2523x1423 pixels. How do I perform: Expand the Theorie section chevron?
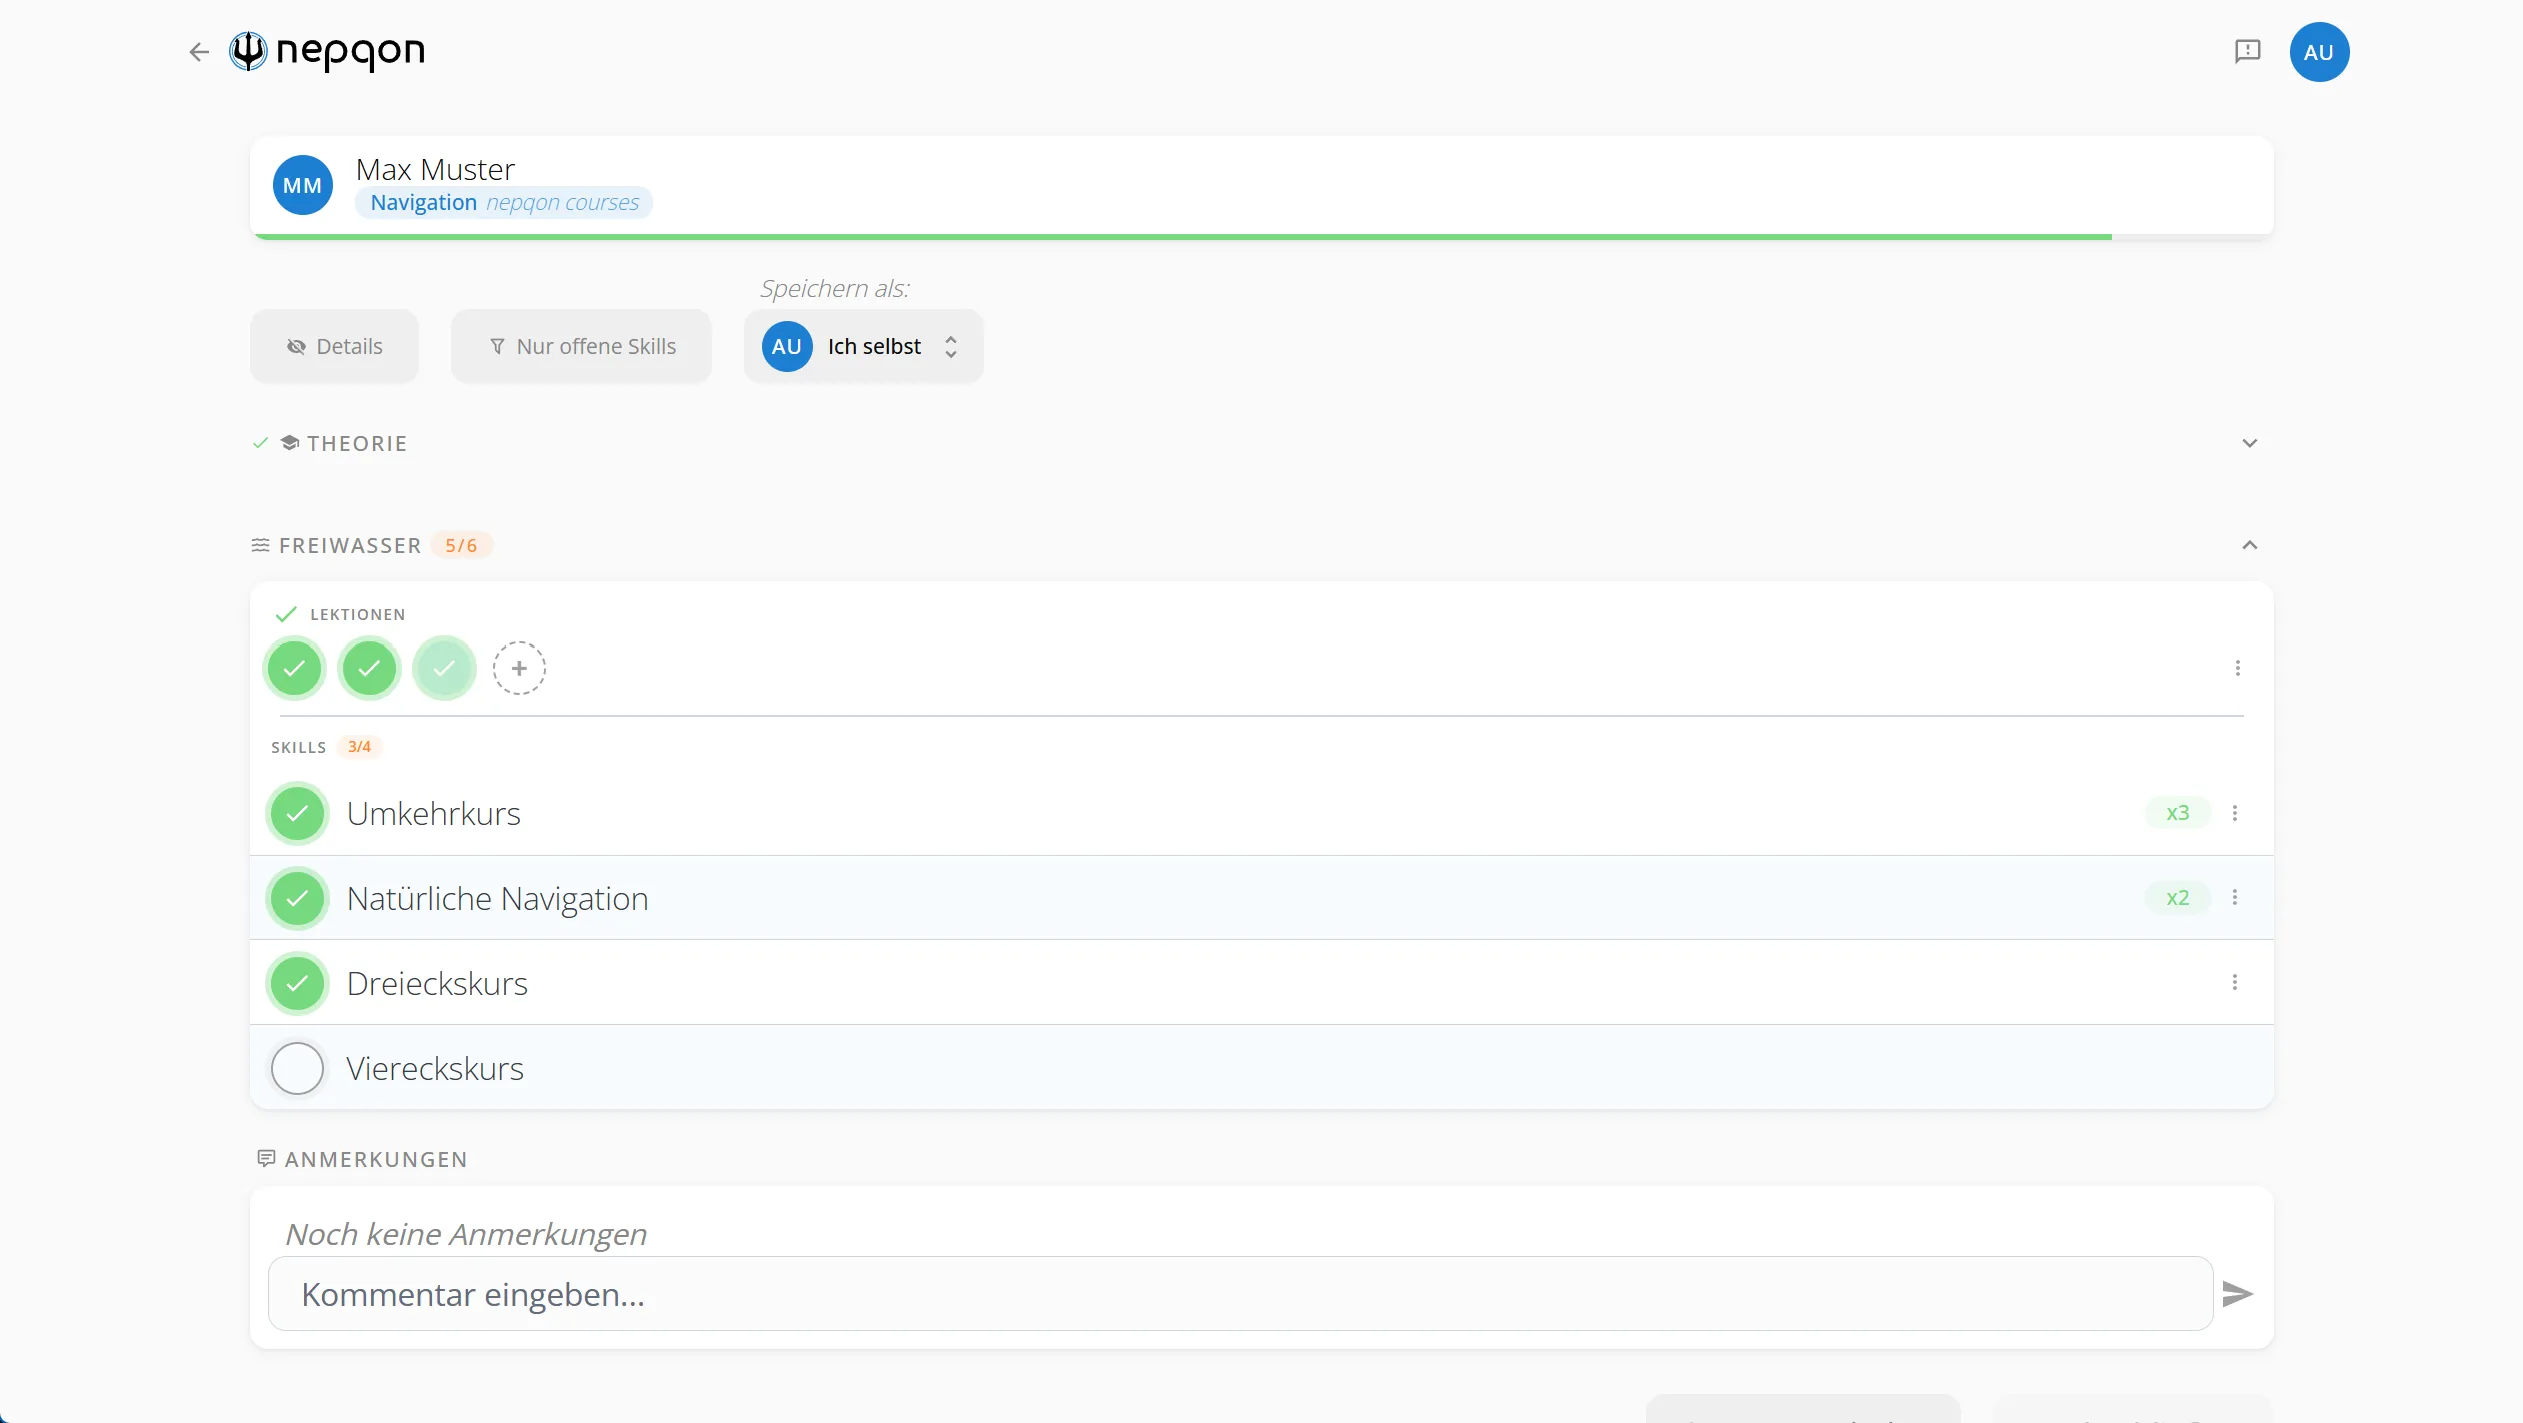tap(2249, 443)
